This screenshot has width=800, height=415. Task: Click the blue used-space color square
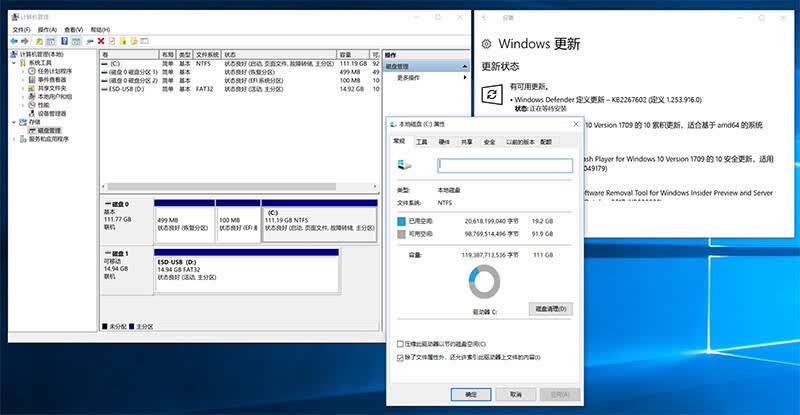click(x=401, y=221)
